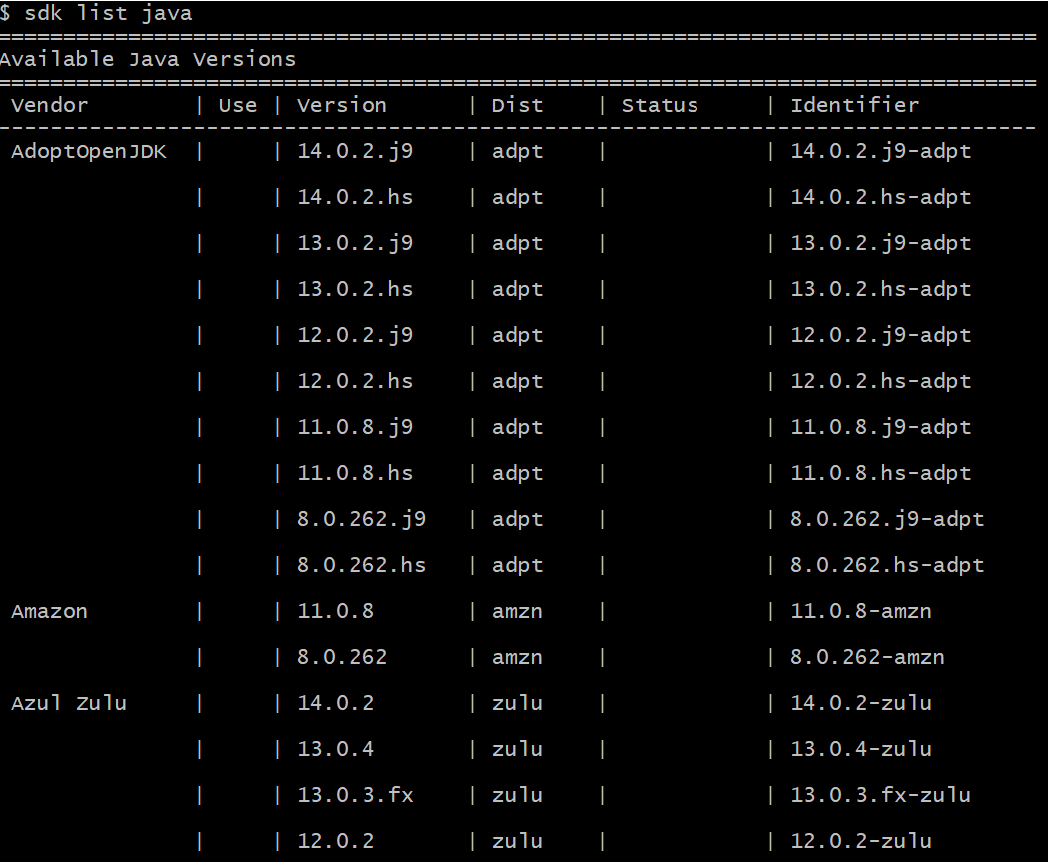Select identifier 11.0.8.hs-adpt
Viewport: 1048px width, 862px height.
click(881, 474)
